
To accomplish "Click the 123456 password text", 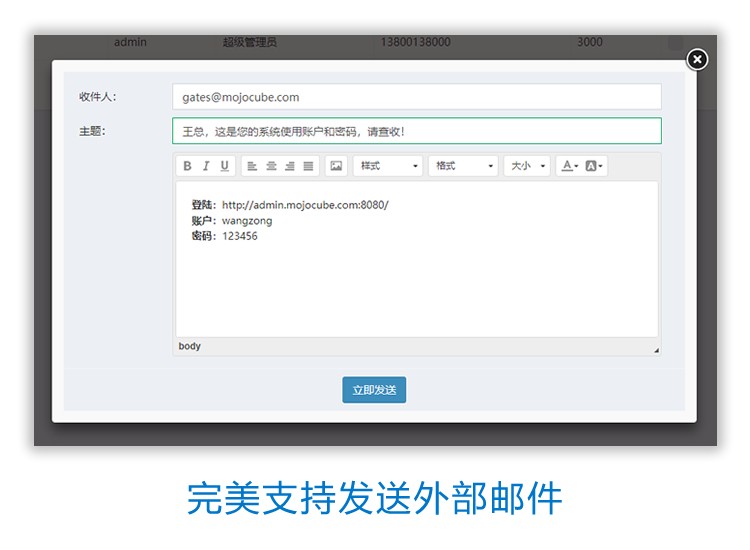I will pos(240,236).
